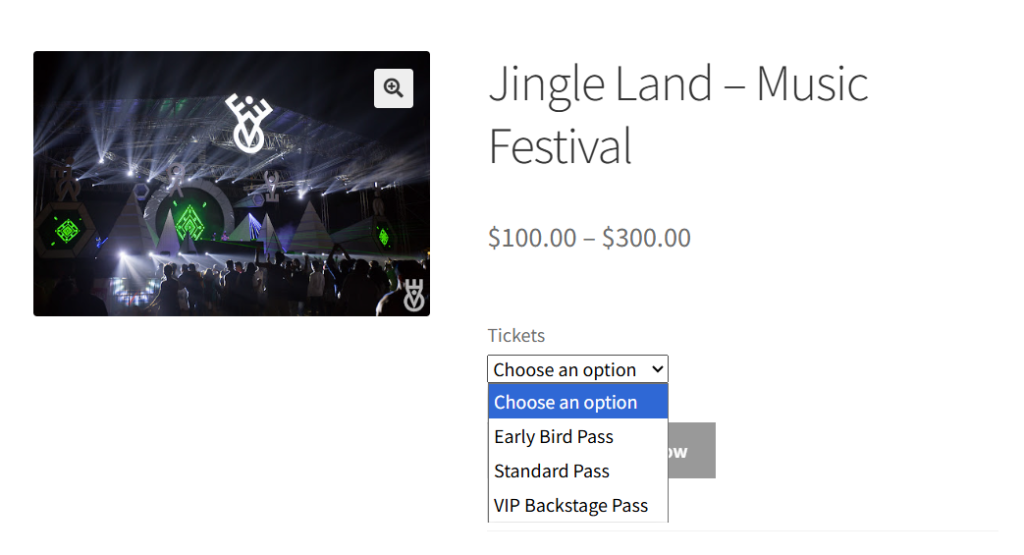Click the watermark logo in the photo's corner

click(413, 295)
